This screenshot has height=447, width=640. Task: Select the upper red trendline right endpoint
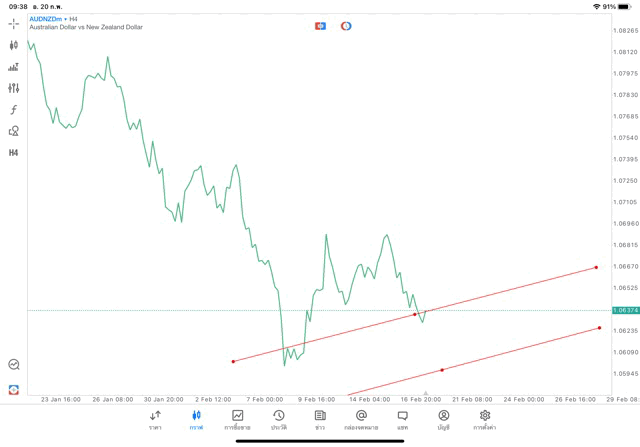[596, 267]
